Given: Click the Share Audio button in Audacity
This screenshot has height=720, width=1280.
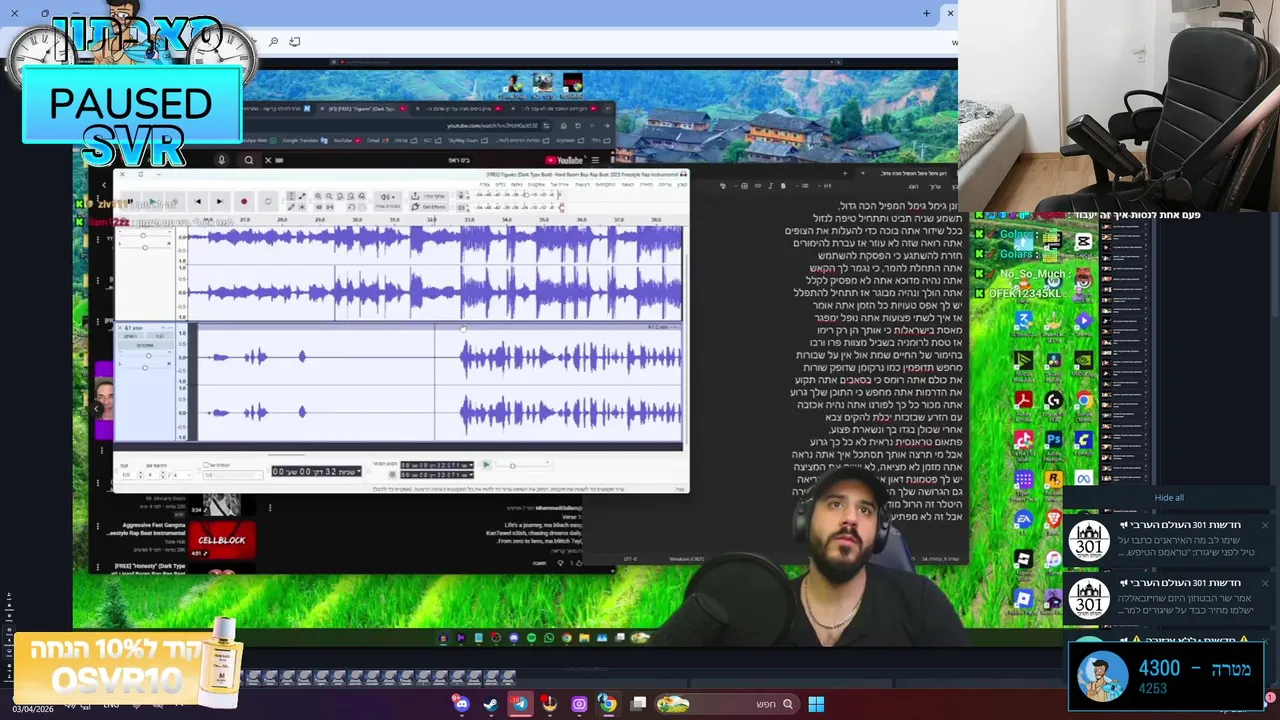Looking at the screenshot, I should coord(429,196).
